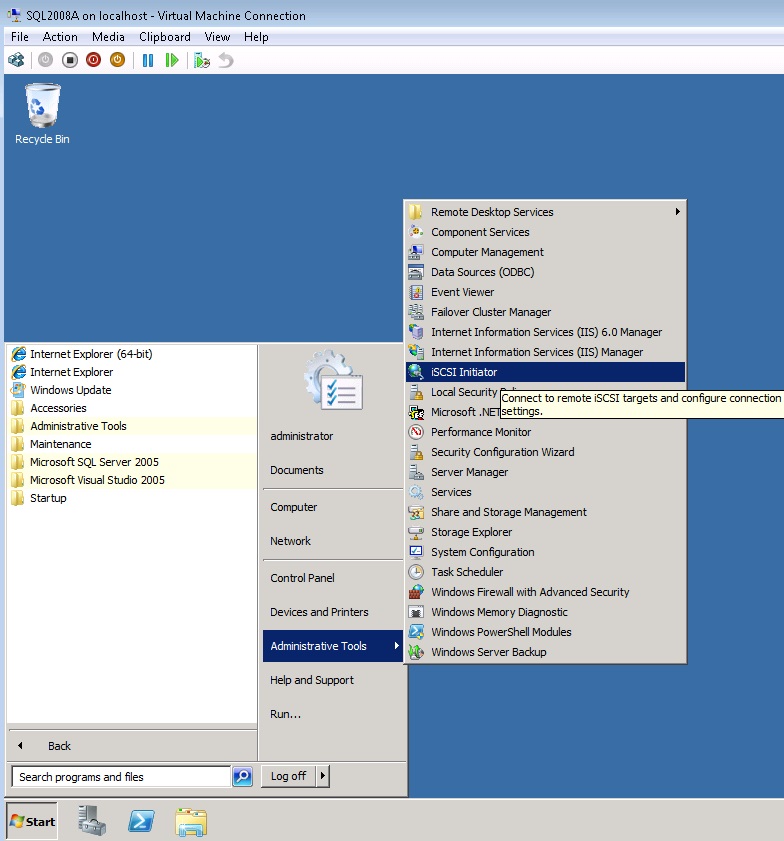Open the Action menu

coord(60,37)
